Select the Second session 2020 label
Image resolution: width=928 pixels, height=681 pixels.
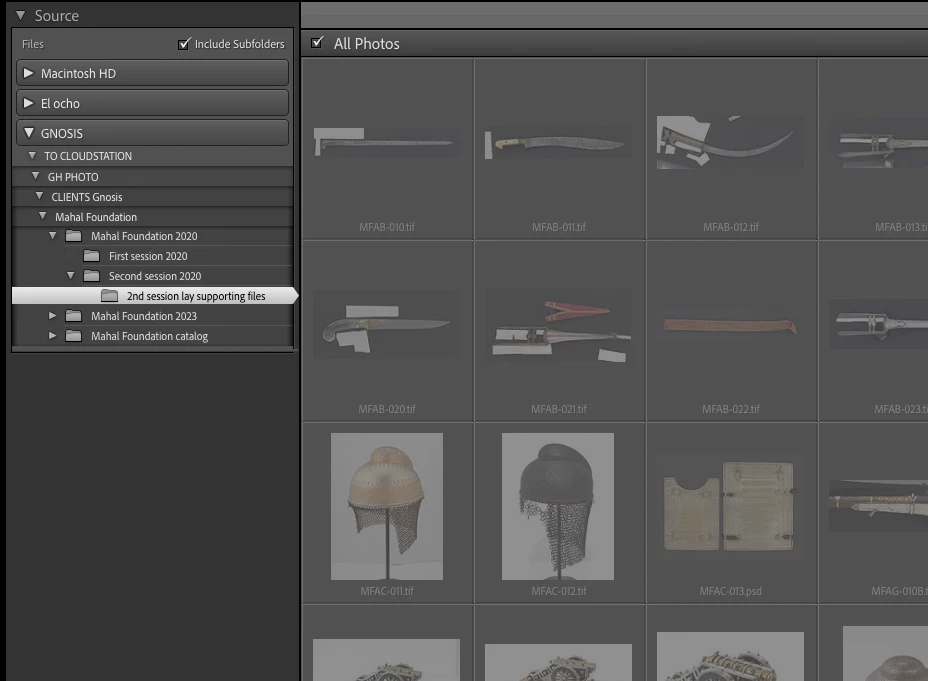point(154,276)
